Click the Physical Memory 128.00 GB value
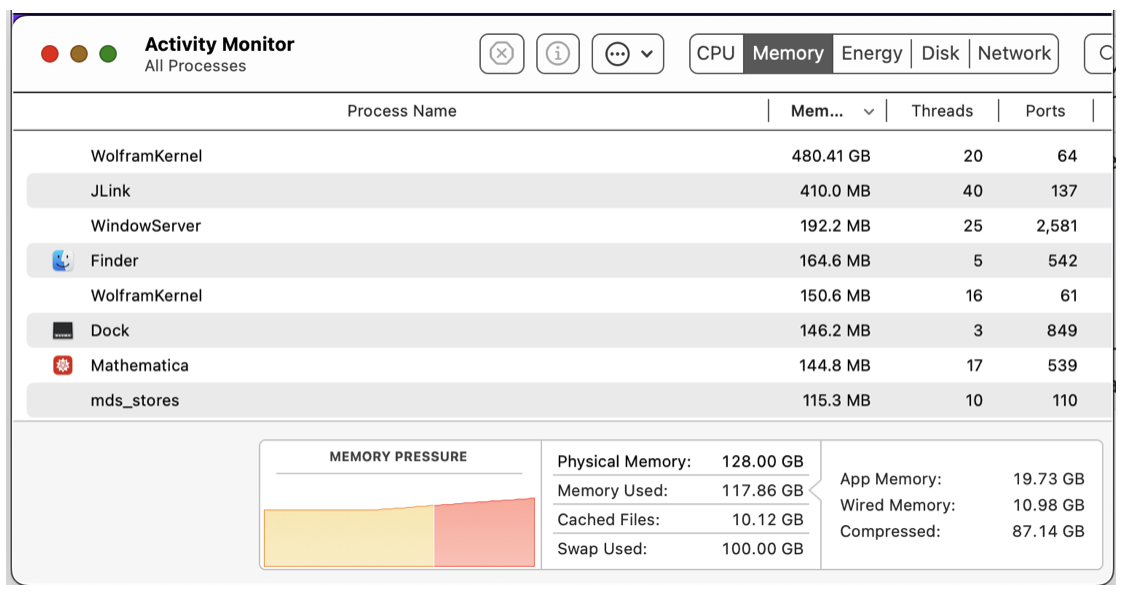 763,462
